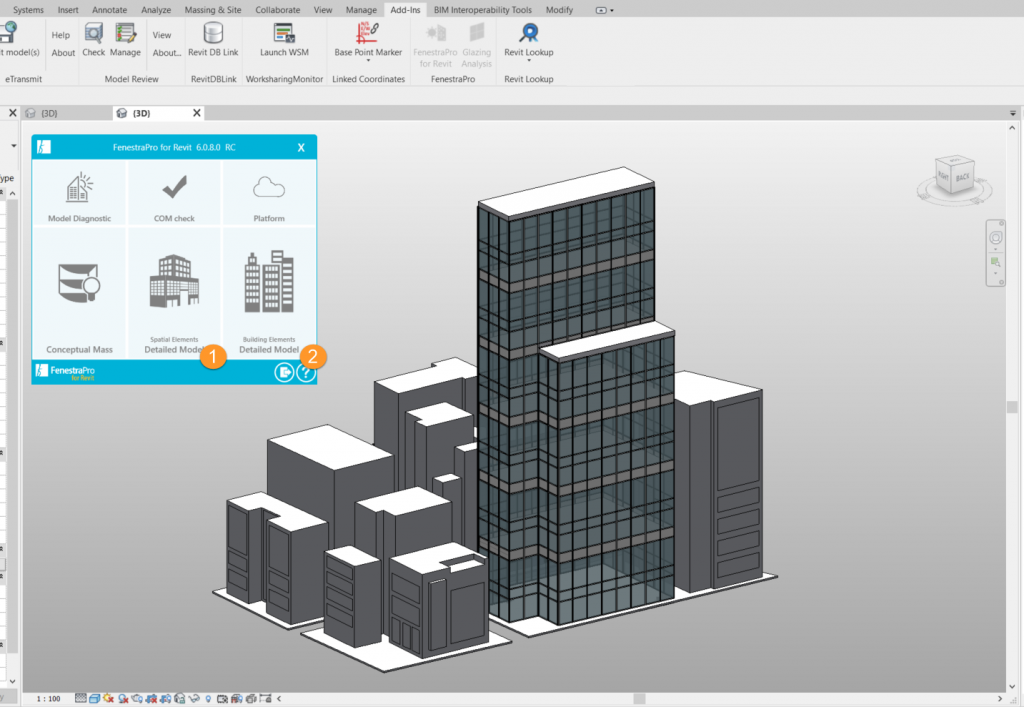
Task: Click the Zoom in Region icon
Action: tap(995, 262)
